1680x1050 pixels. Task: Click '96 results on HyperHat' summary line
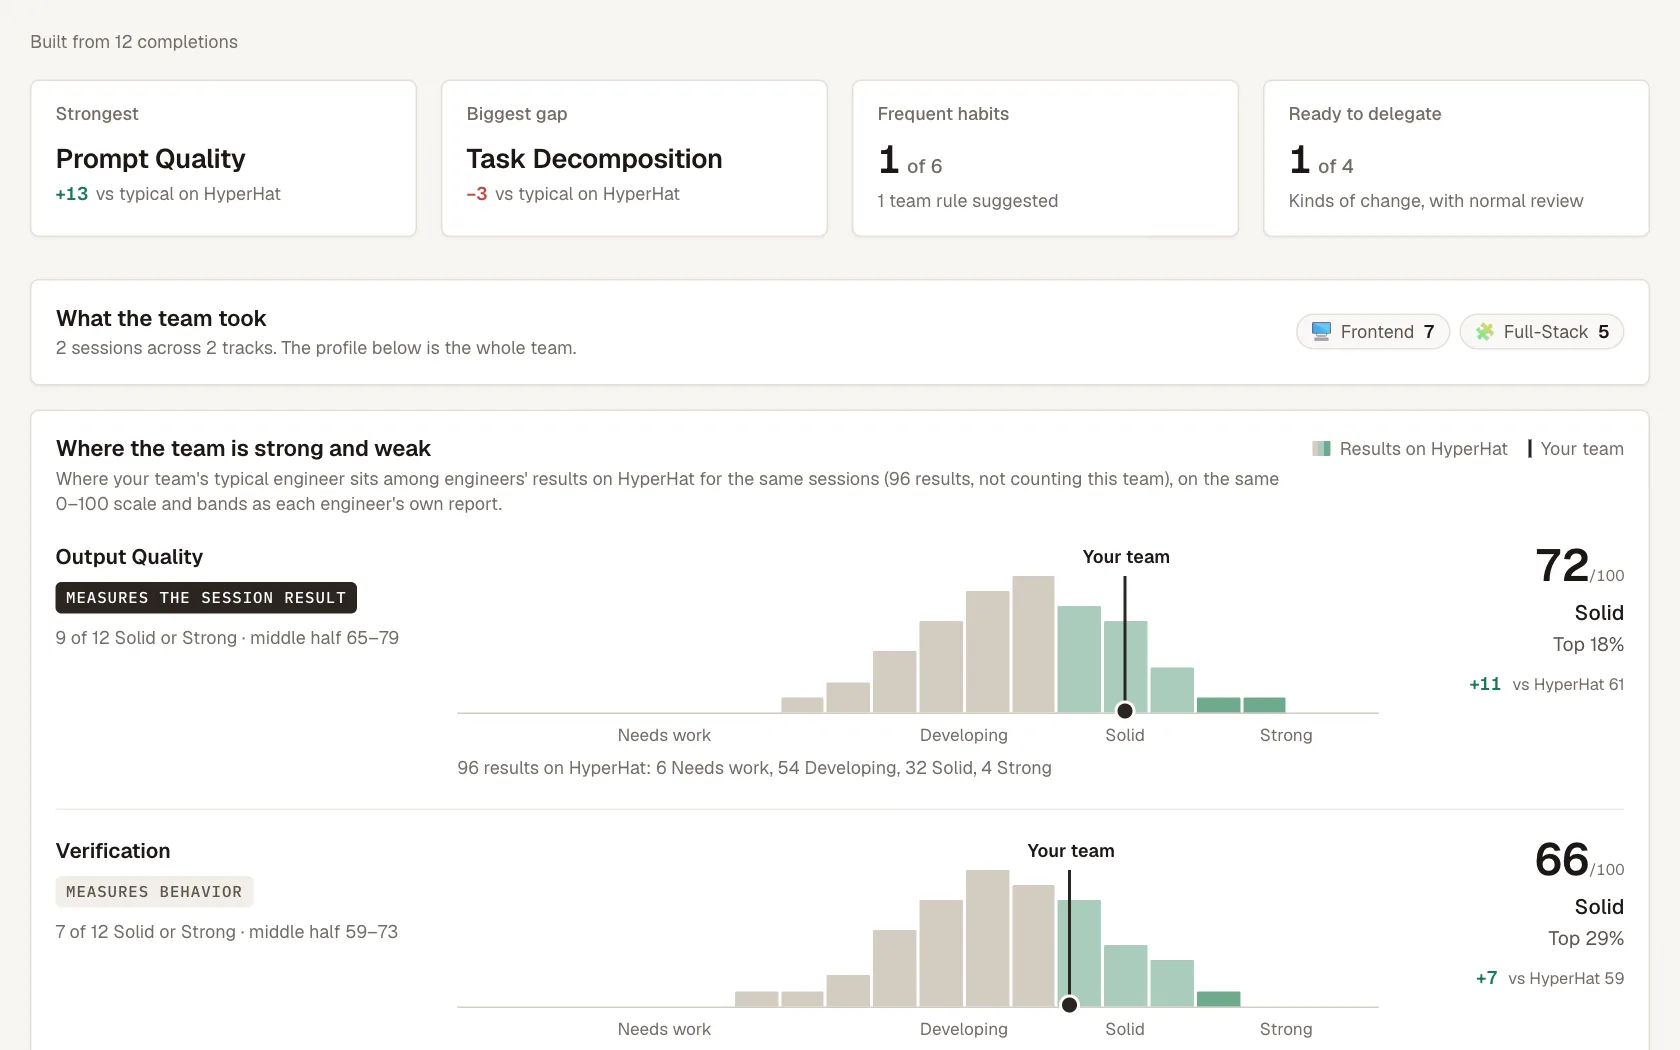pyautogui.click(x=754, y=768)
